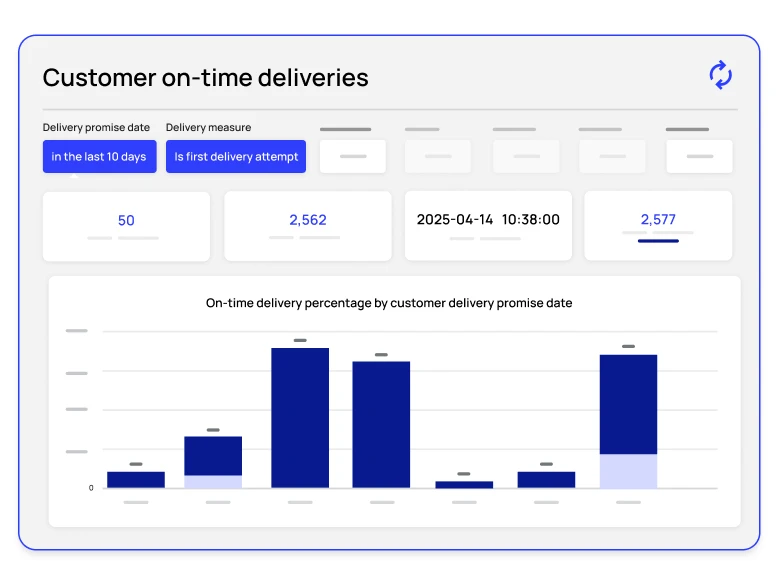Image resolution: width=779 pixels, height=585 pixels.
Task: Click the sixth bar in the chart
Action: (x=546, y=480)
